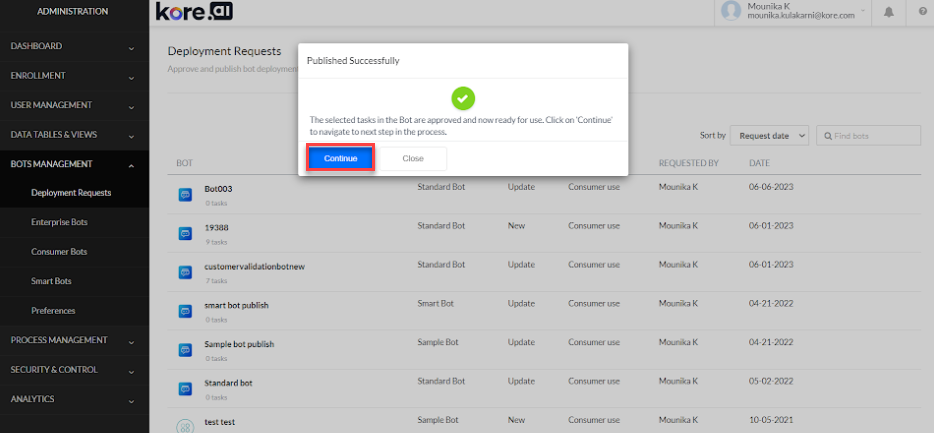Expand the Dashboard sidebar section
The height and width of the screenshot is (433, 934).
click(74, 46)
